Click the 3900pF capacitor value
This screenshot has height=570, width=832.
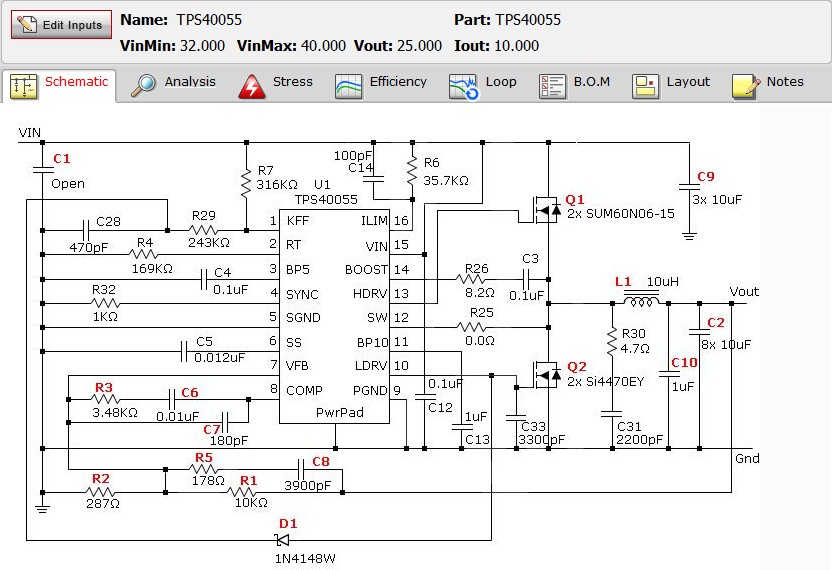pyautogui.click(x=307, y=485)
